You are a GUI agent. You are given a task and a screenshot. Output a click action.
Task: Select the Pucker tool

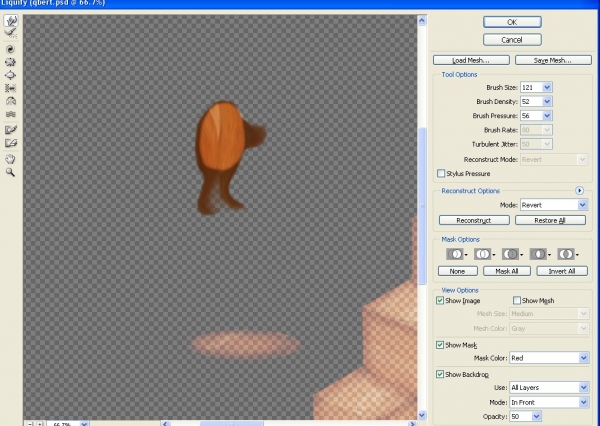tap(11, 62)
